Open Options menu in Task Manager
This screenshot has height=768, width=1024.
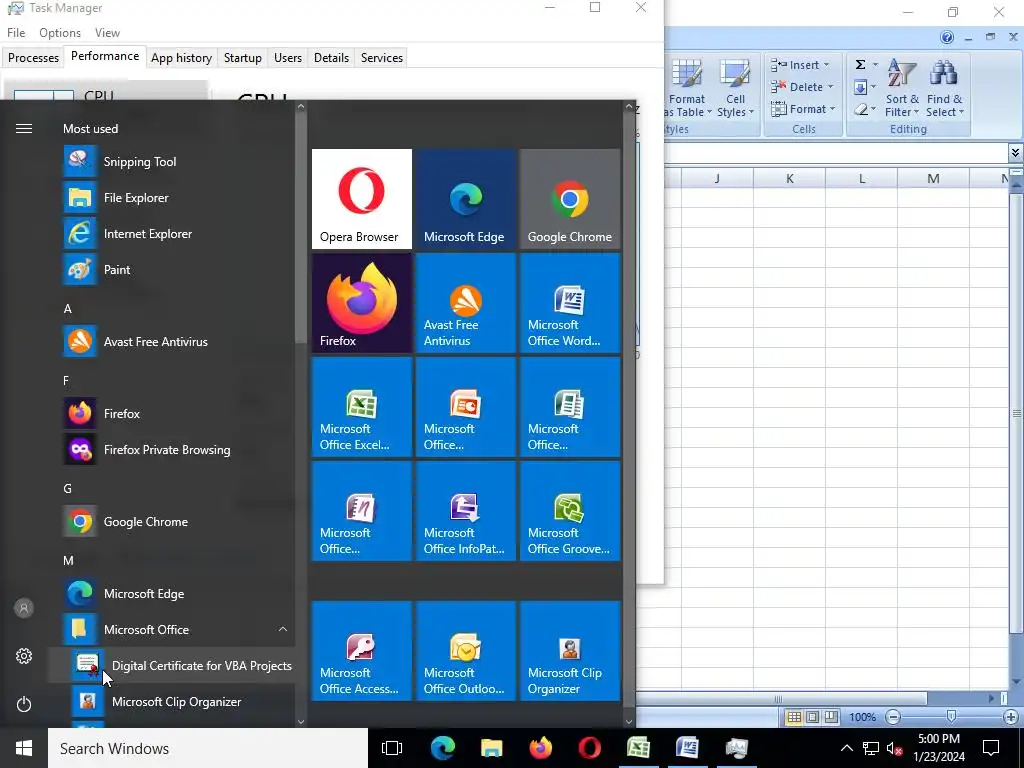pos(60,33)
